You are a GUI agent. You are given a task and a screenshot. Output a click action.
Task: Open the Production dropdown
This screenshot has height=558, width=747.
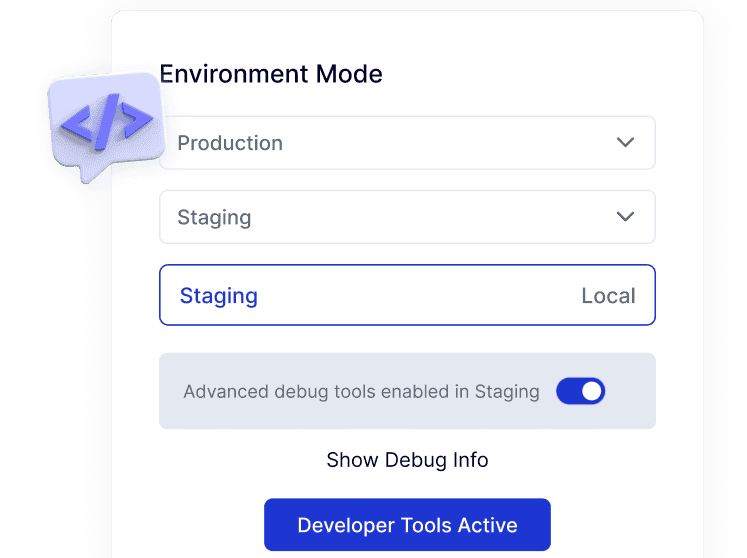coord(407,142)
